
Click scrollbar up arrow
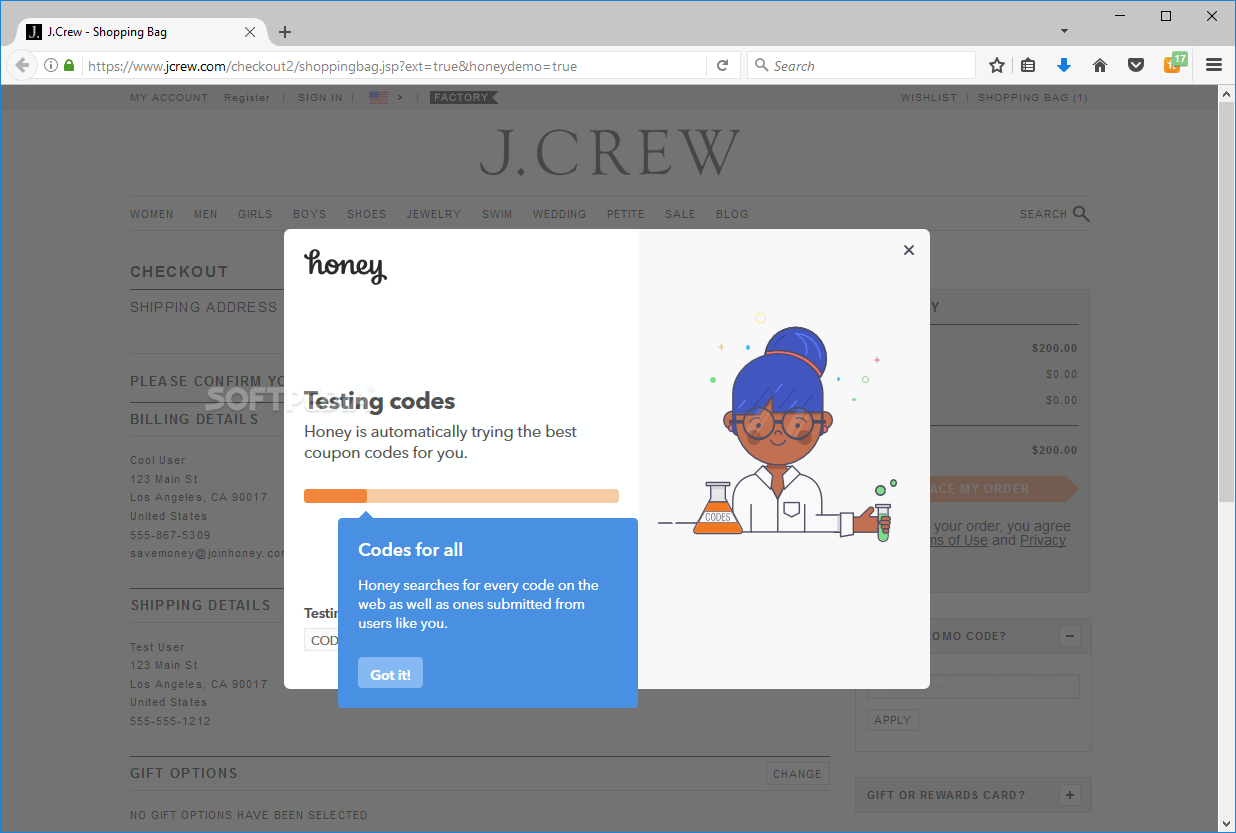click(1226, 93)
